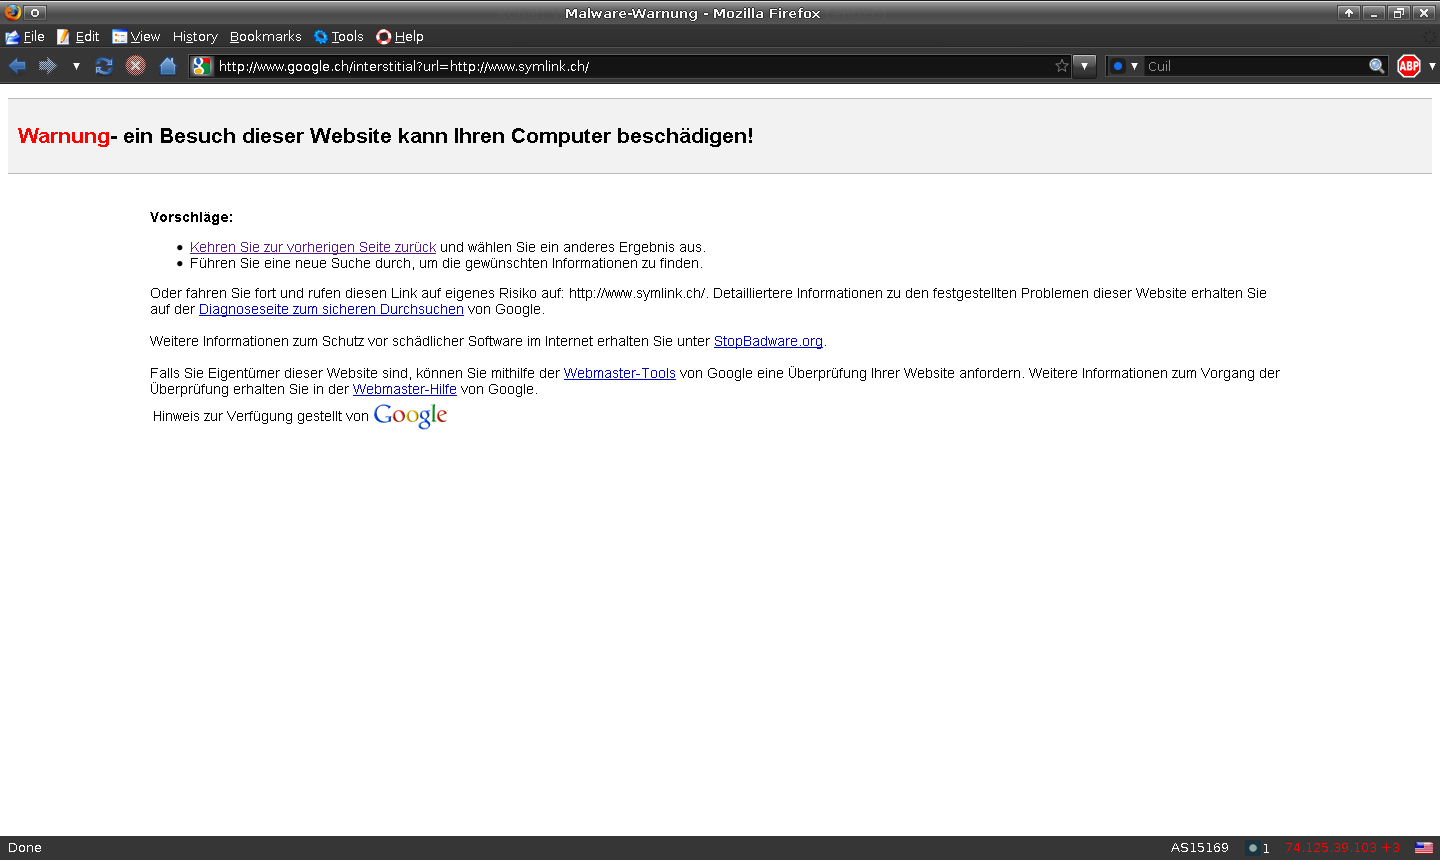Open the Adblock Plus dropdown arrow

point(1432,66)
